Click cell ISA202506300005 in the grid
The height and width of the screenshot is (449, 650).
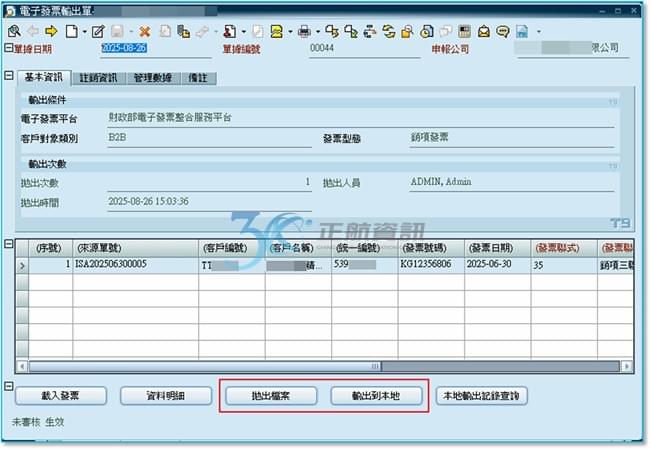(136, 265)
